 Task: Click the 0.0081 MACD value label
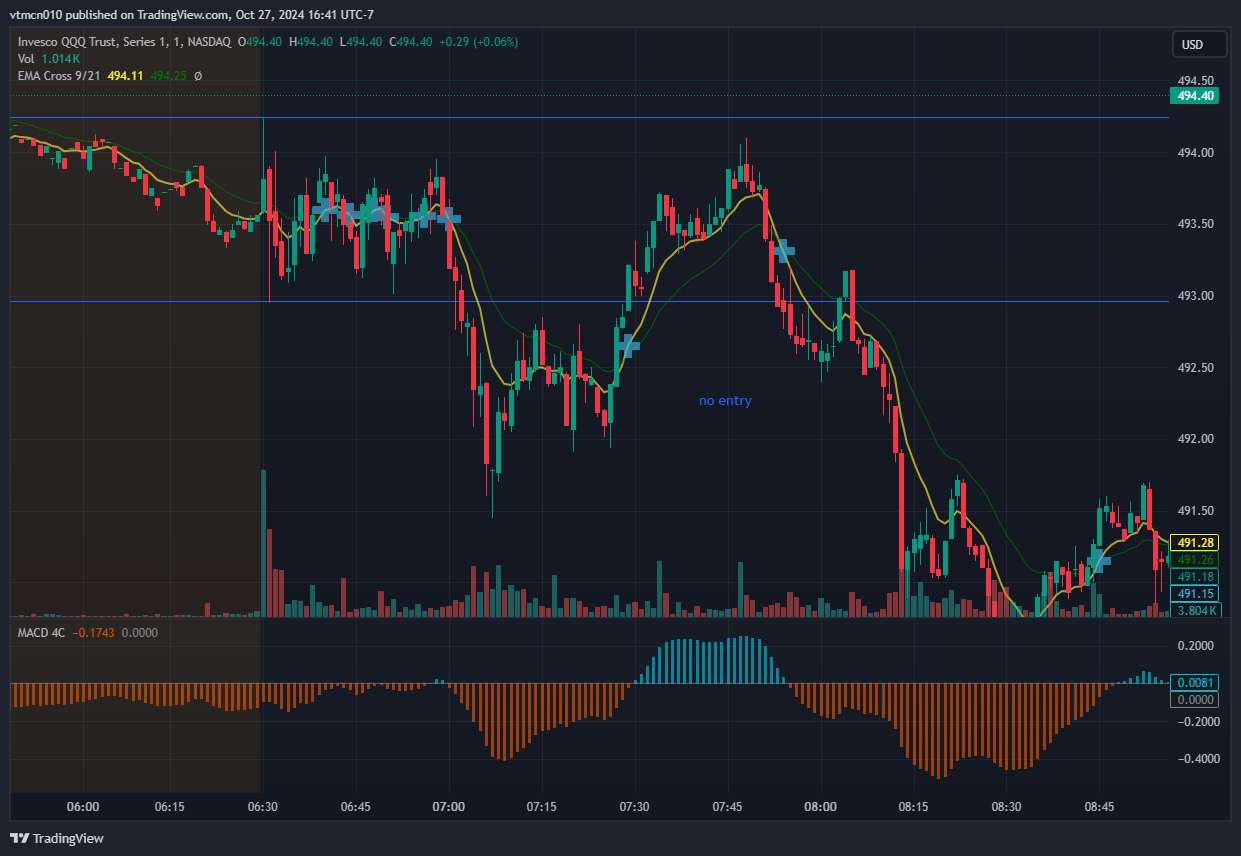coord(1196,683)
